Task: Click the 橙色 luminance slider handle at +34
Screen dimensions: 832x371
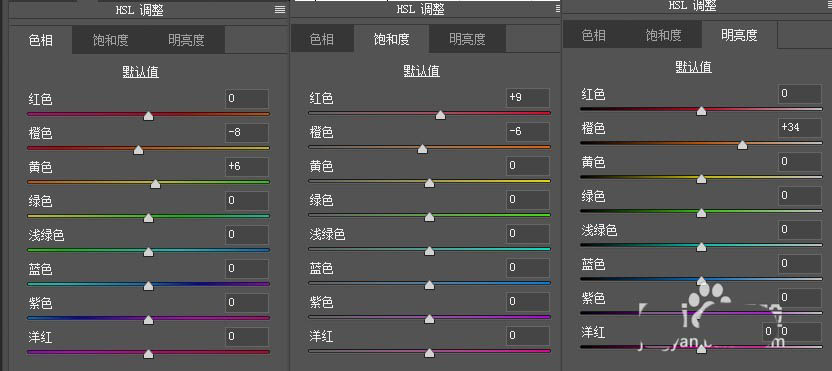Action: click(742, 145)
